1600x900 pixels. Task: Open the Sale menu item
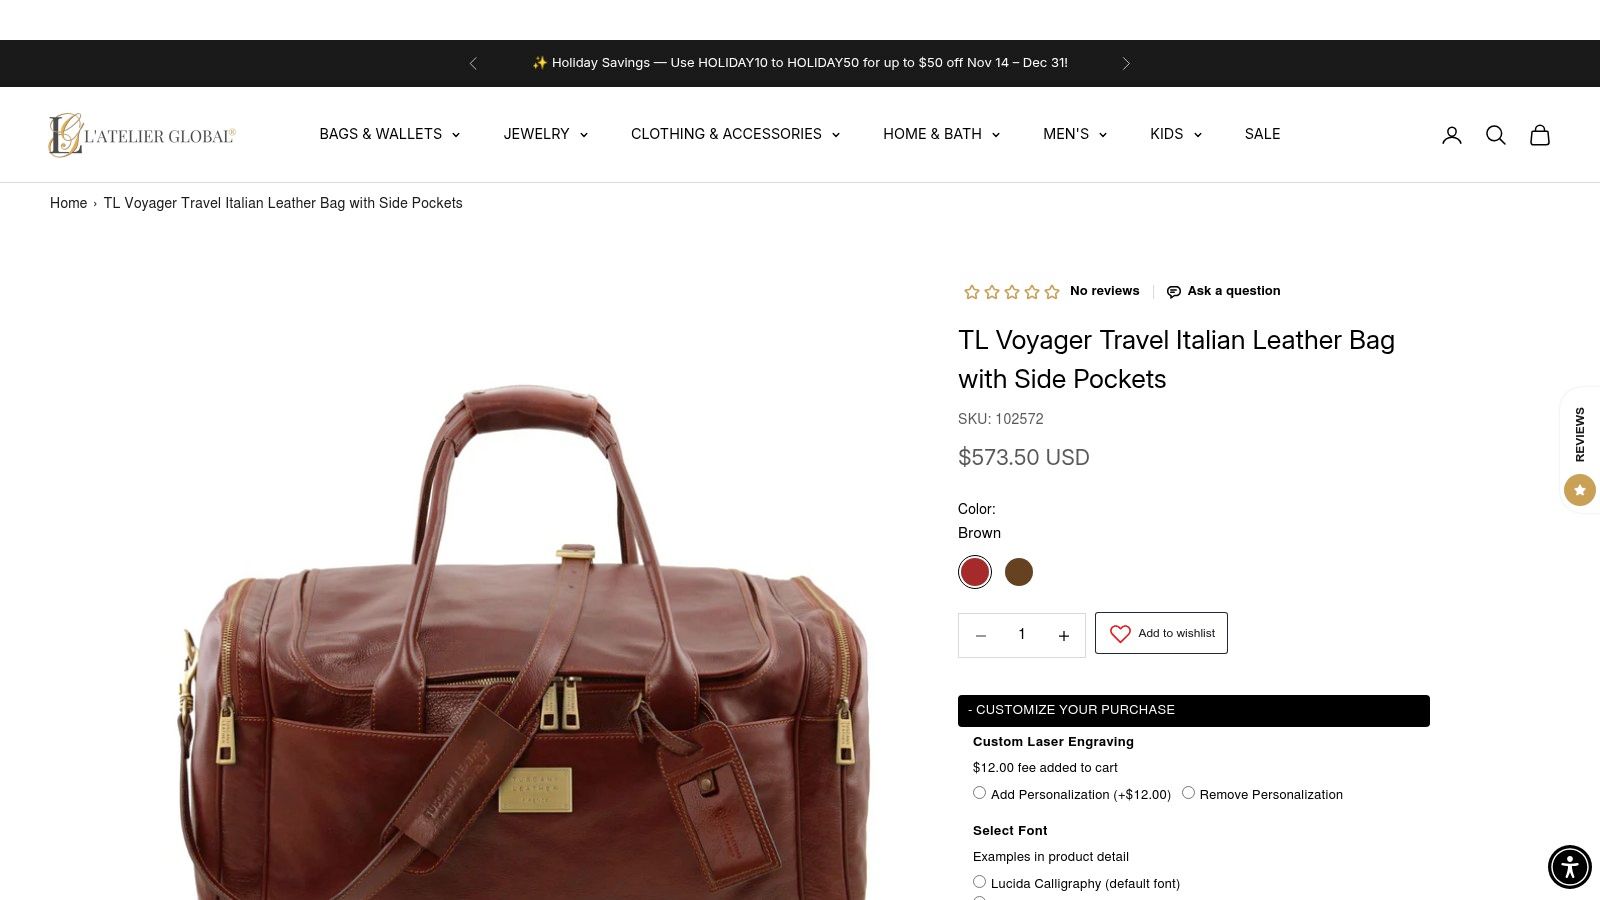(1262, 134)
